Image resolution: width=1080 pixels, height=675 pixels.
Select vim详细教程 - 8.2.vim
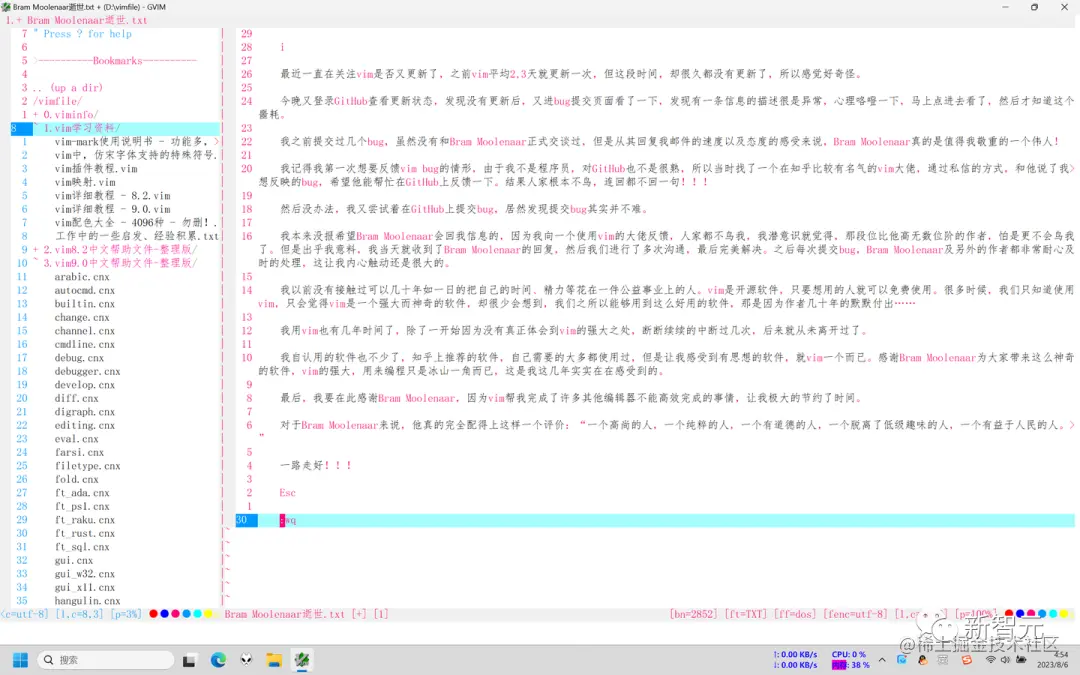click(112, 196)
